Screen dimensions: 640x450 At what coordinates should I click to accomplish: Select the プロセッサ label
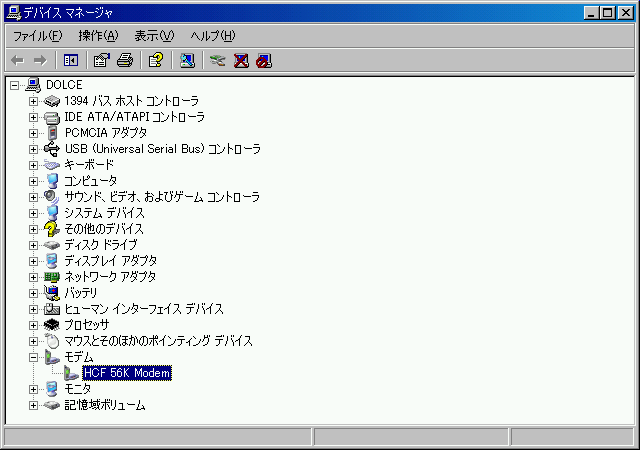pos(87,325)
